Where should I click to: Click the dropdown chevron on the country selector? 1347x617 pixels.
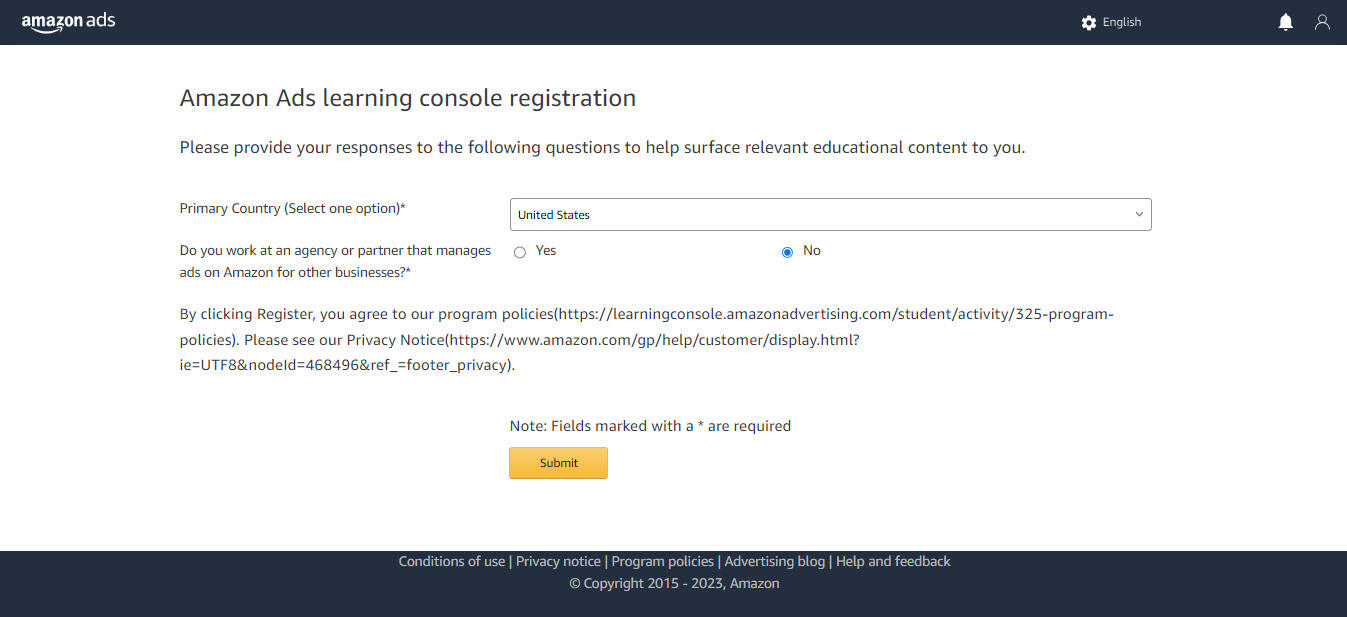(1138, 214)
